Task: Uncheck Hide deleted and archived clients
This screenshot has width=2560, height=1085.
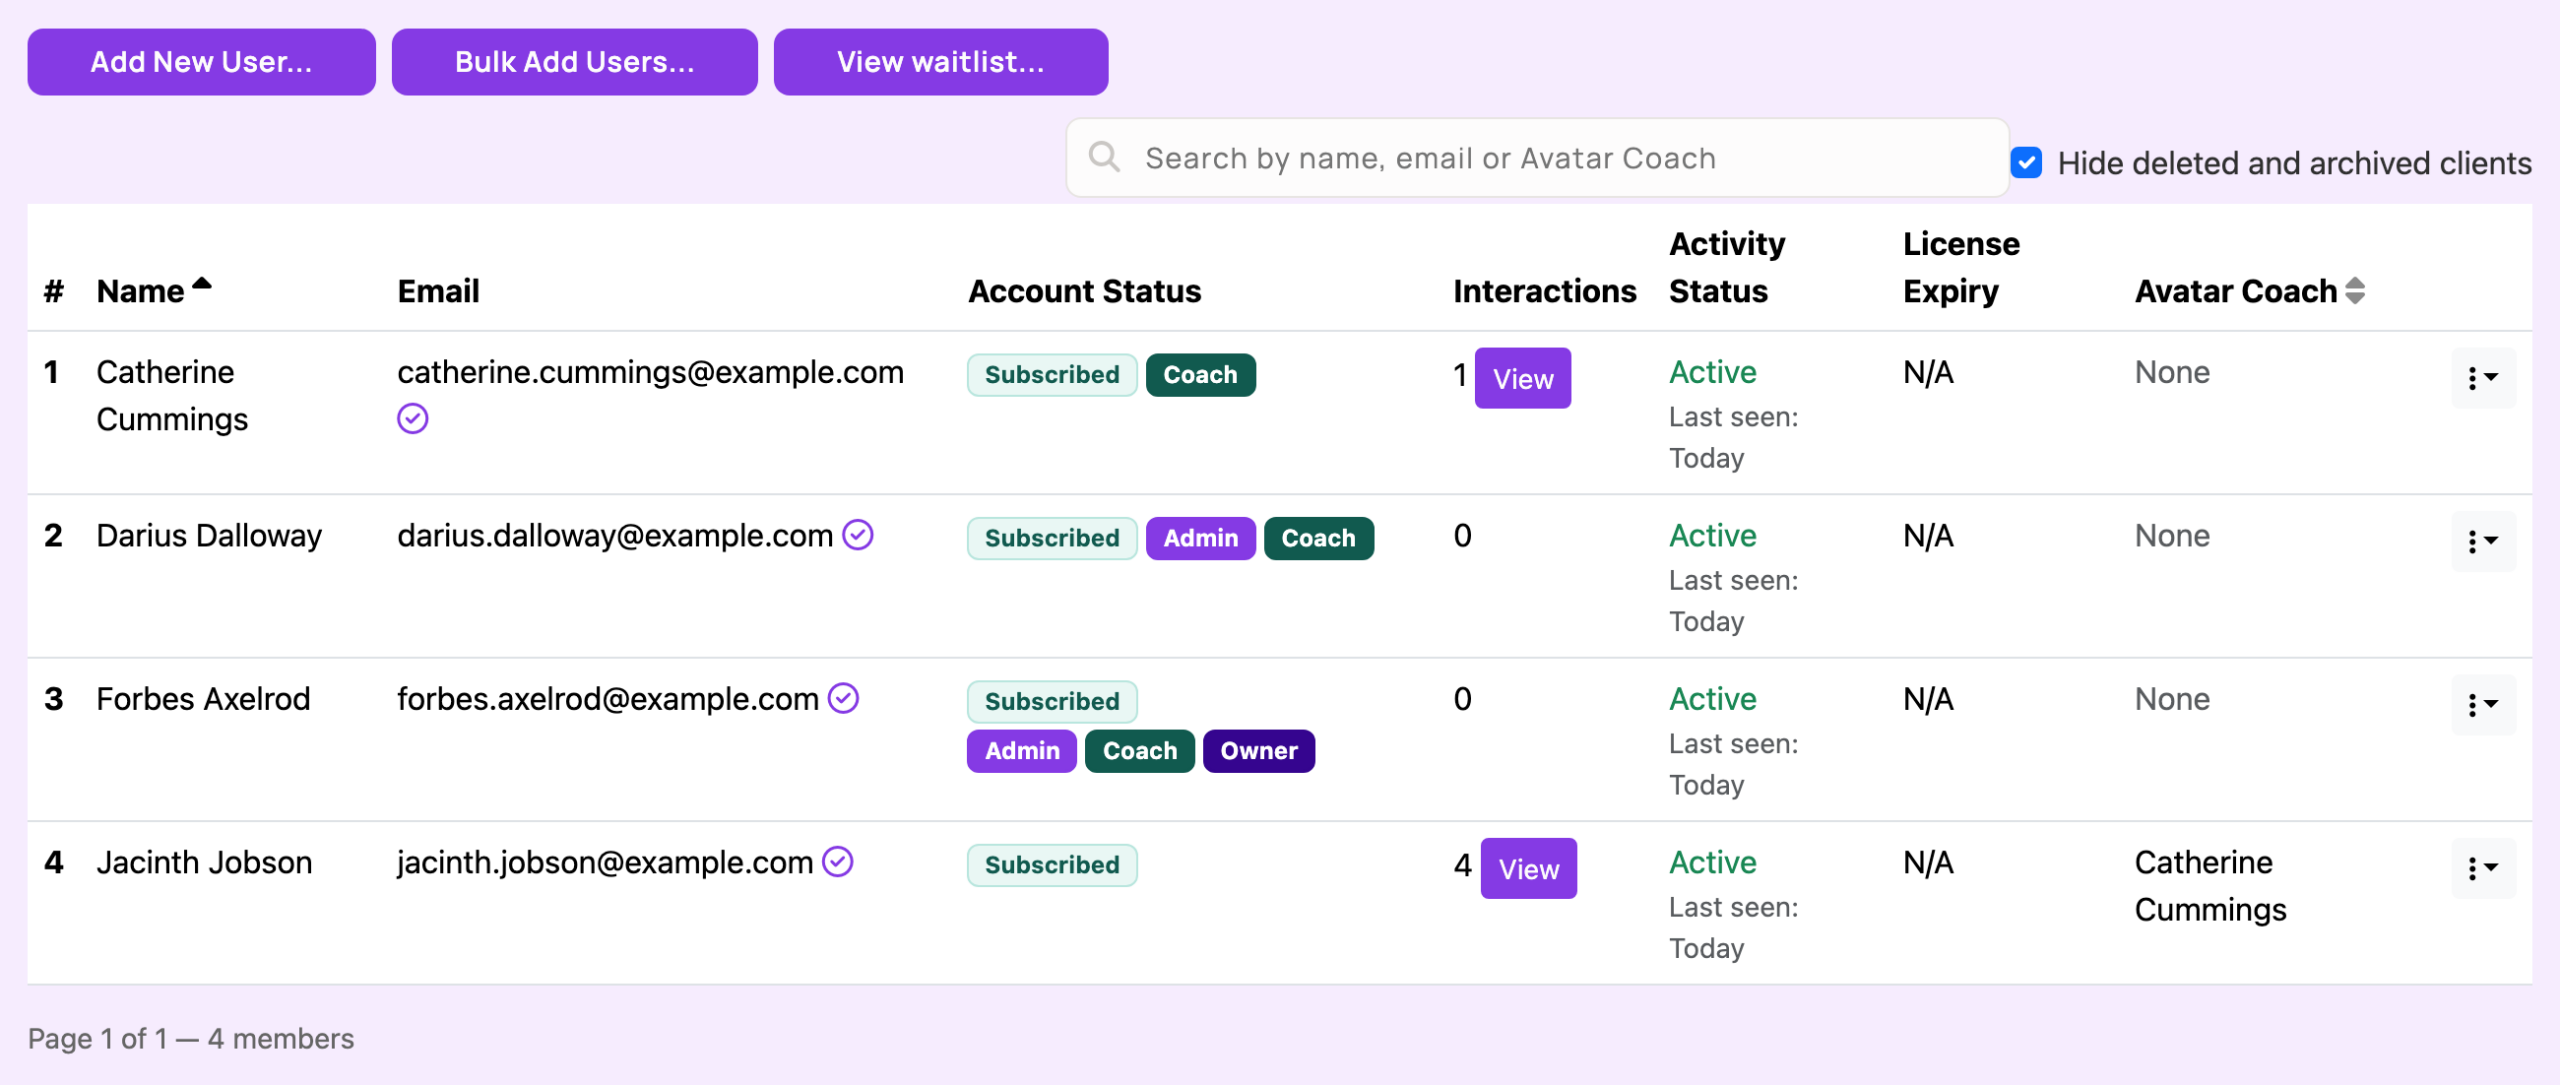Action: coord(2026,162)
